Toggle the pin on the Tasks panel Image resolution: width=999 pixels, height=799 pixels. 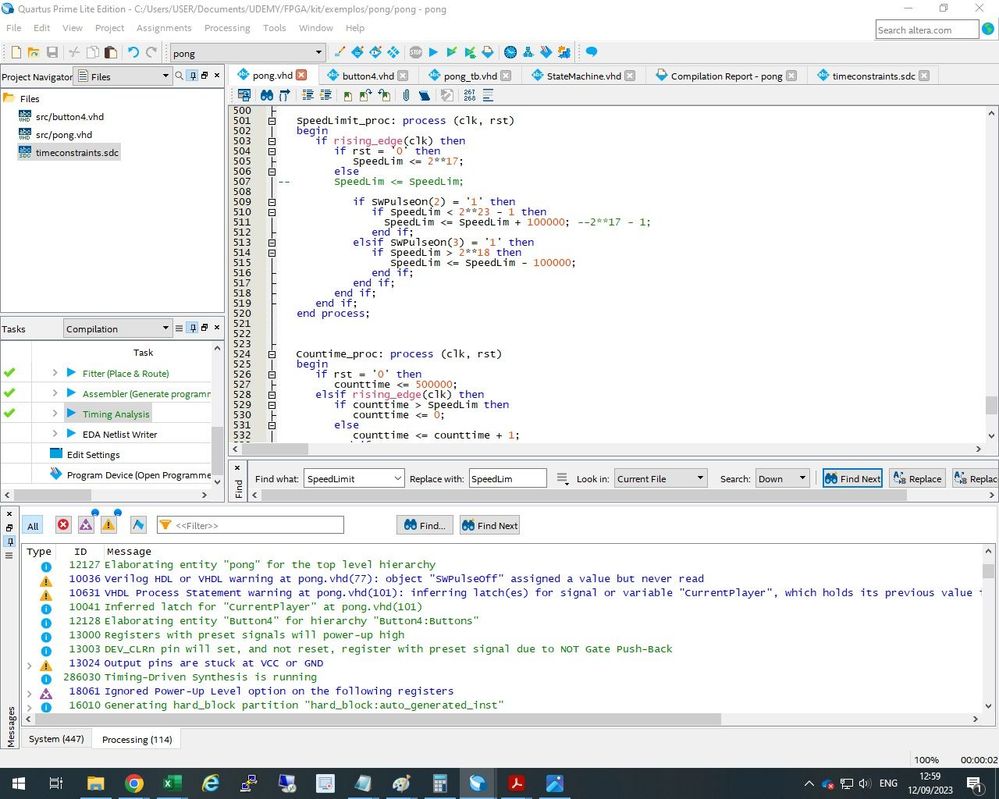click(193, 328)
